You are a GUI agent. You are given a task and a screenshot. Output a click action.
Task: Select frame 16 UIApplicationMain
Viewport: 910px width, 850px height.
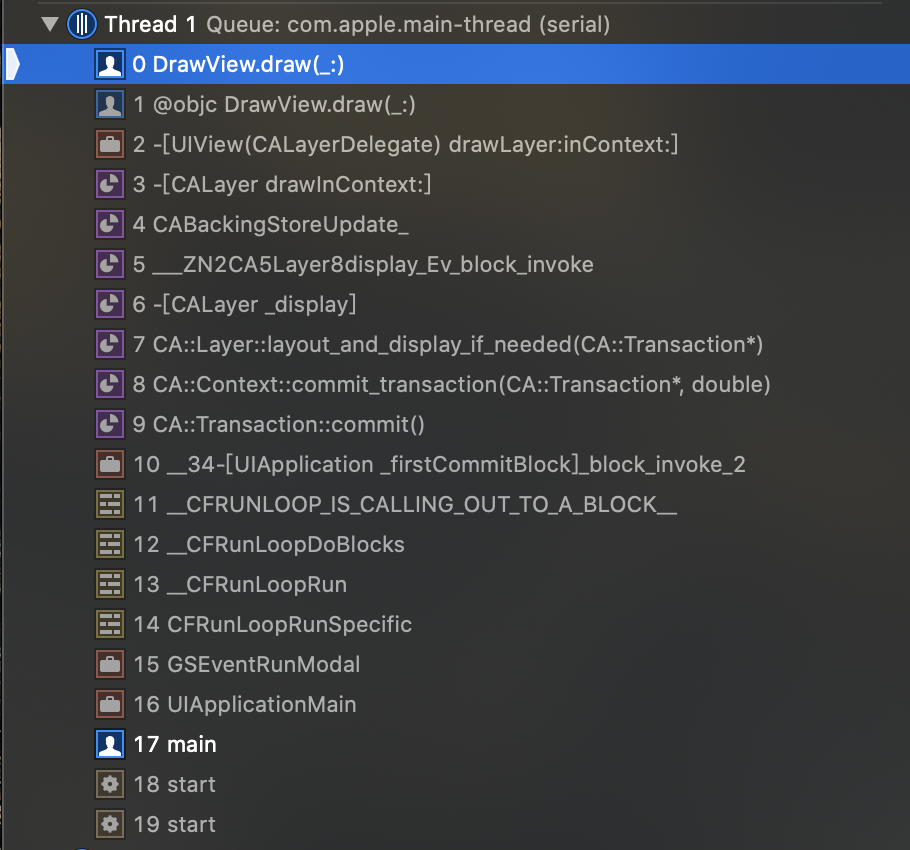456,705
